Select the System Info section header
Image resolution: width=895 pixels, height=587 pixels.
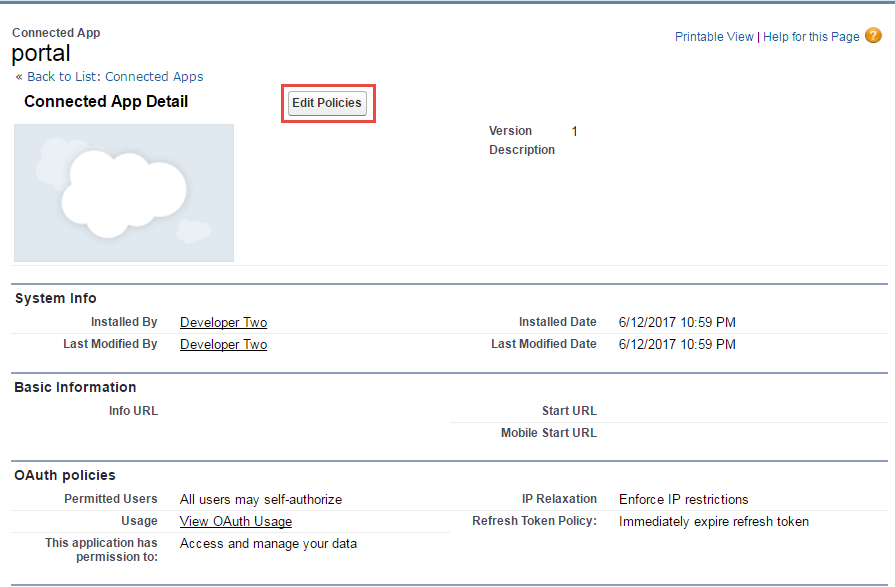point(56,298)
